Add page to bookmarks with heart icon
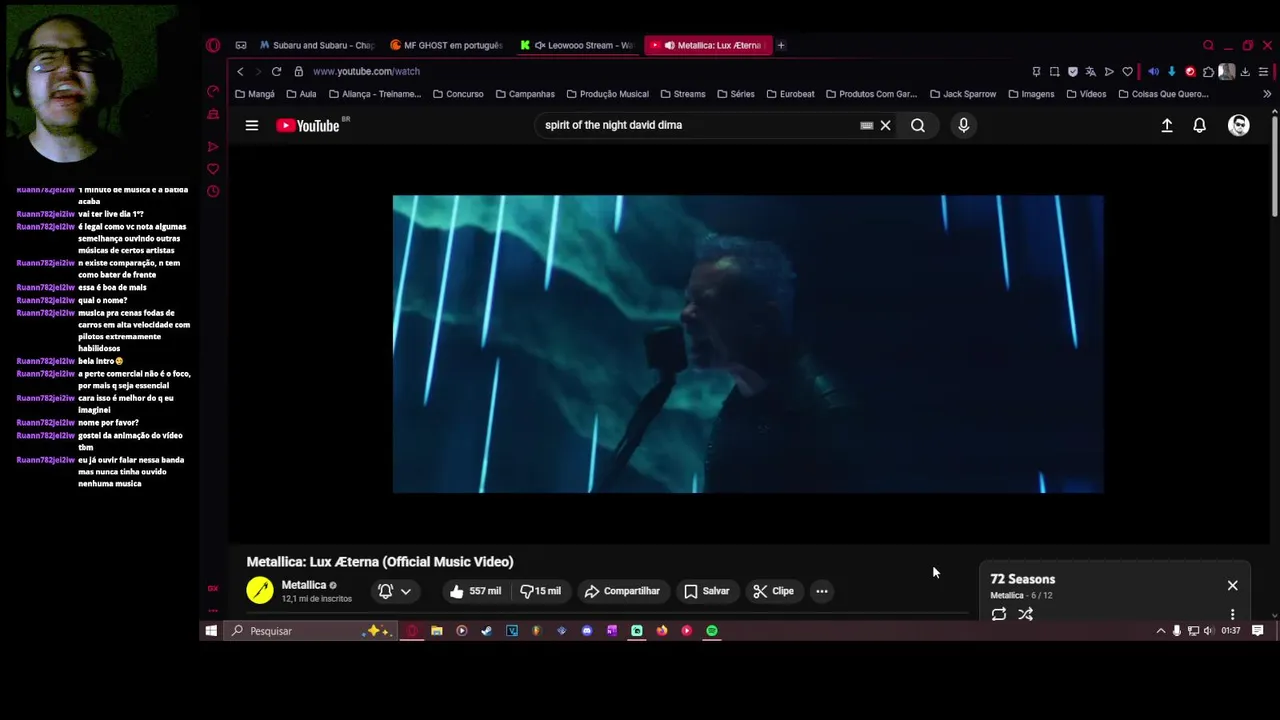The height and width of the screenshot is (720, 1280). 1128,71
